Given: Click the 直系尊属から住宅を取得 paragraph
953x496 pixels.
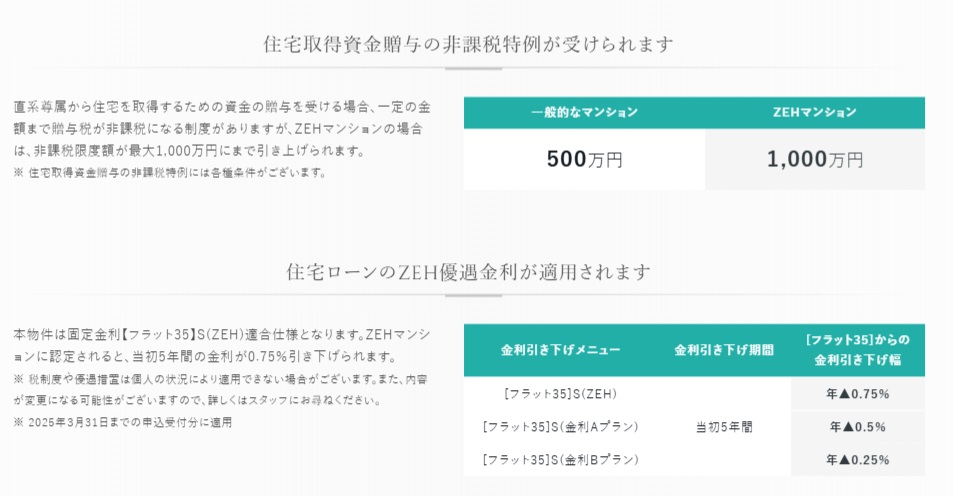Looking at the screenshot, I should 222,128.
